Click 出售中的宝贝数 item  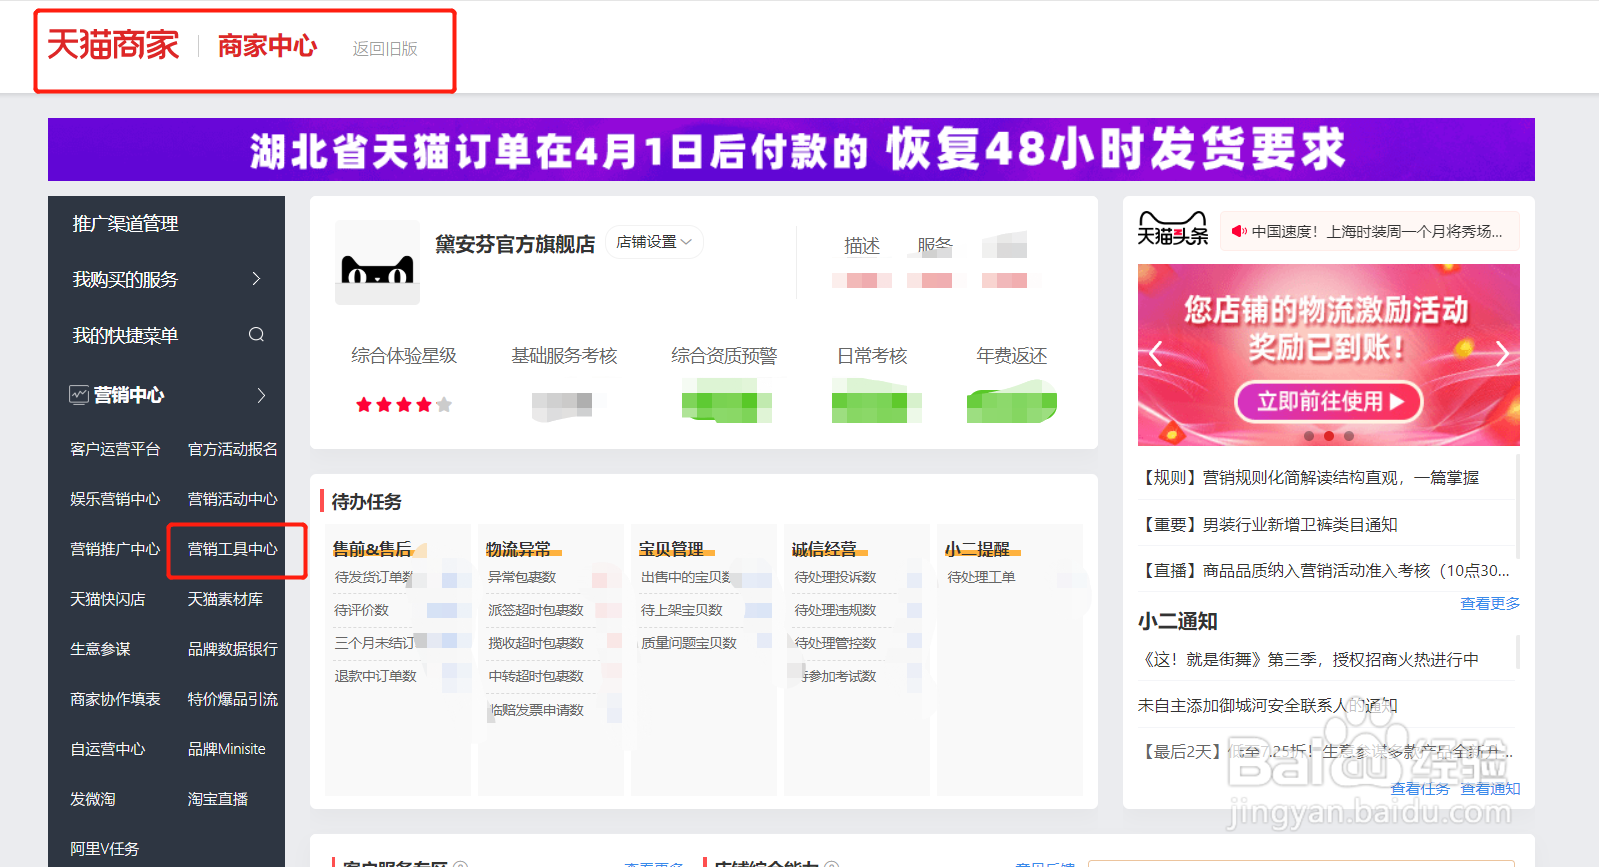[686, 577]
